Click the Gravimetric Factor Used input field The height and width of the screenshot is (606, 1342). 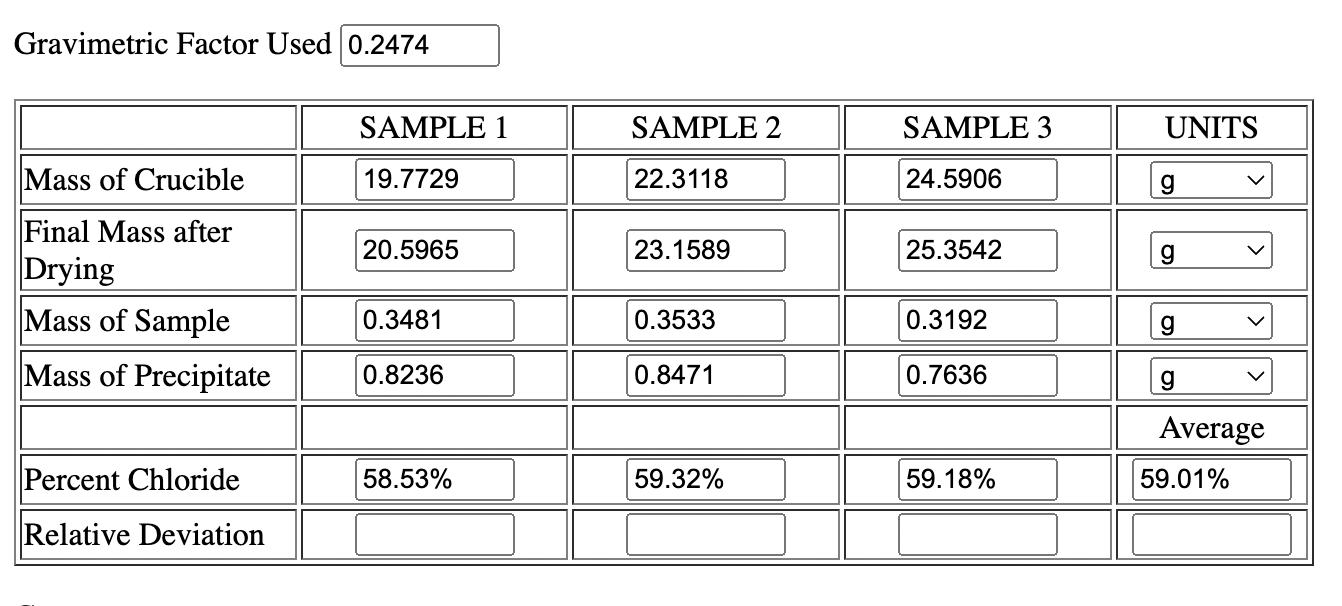(420, 45)
